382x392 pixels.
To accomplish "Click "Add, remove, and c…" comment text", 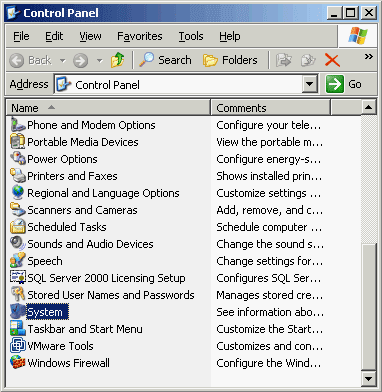I will tap(269, 210).
